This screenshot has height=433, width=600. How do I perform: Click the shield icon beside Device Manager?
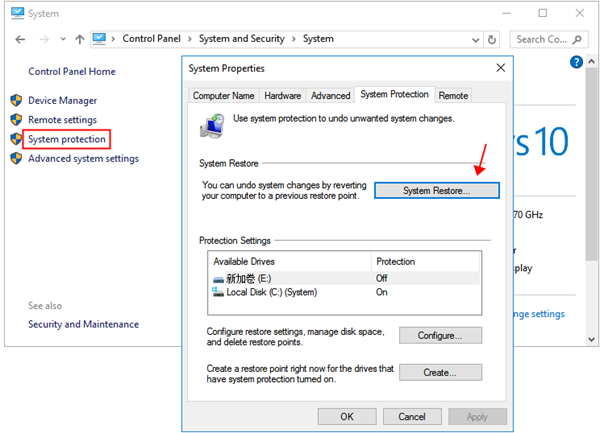pos(16,101)
